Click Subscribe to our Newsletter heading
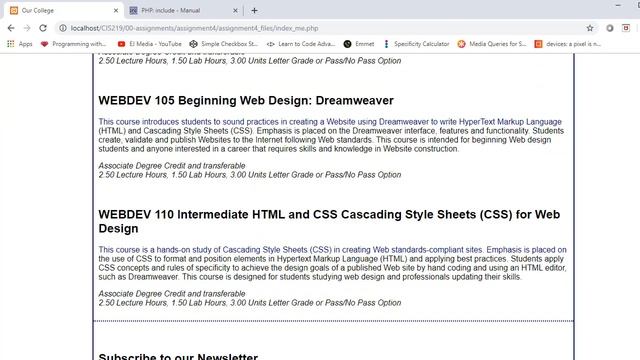The width and height of the screenshot is (640, 360). [178, 356]
